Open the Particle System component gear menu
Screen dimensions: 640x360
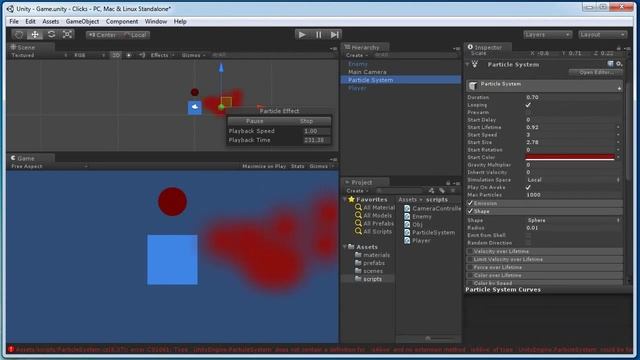619,64
